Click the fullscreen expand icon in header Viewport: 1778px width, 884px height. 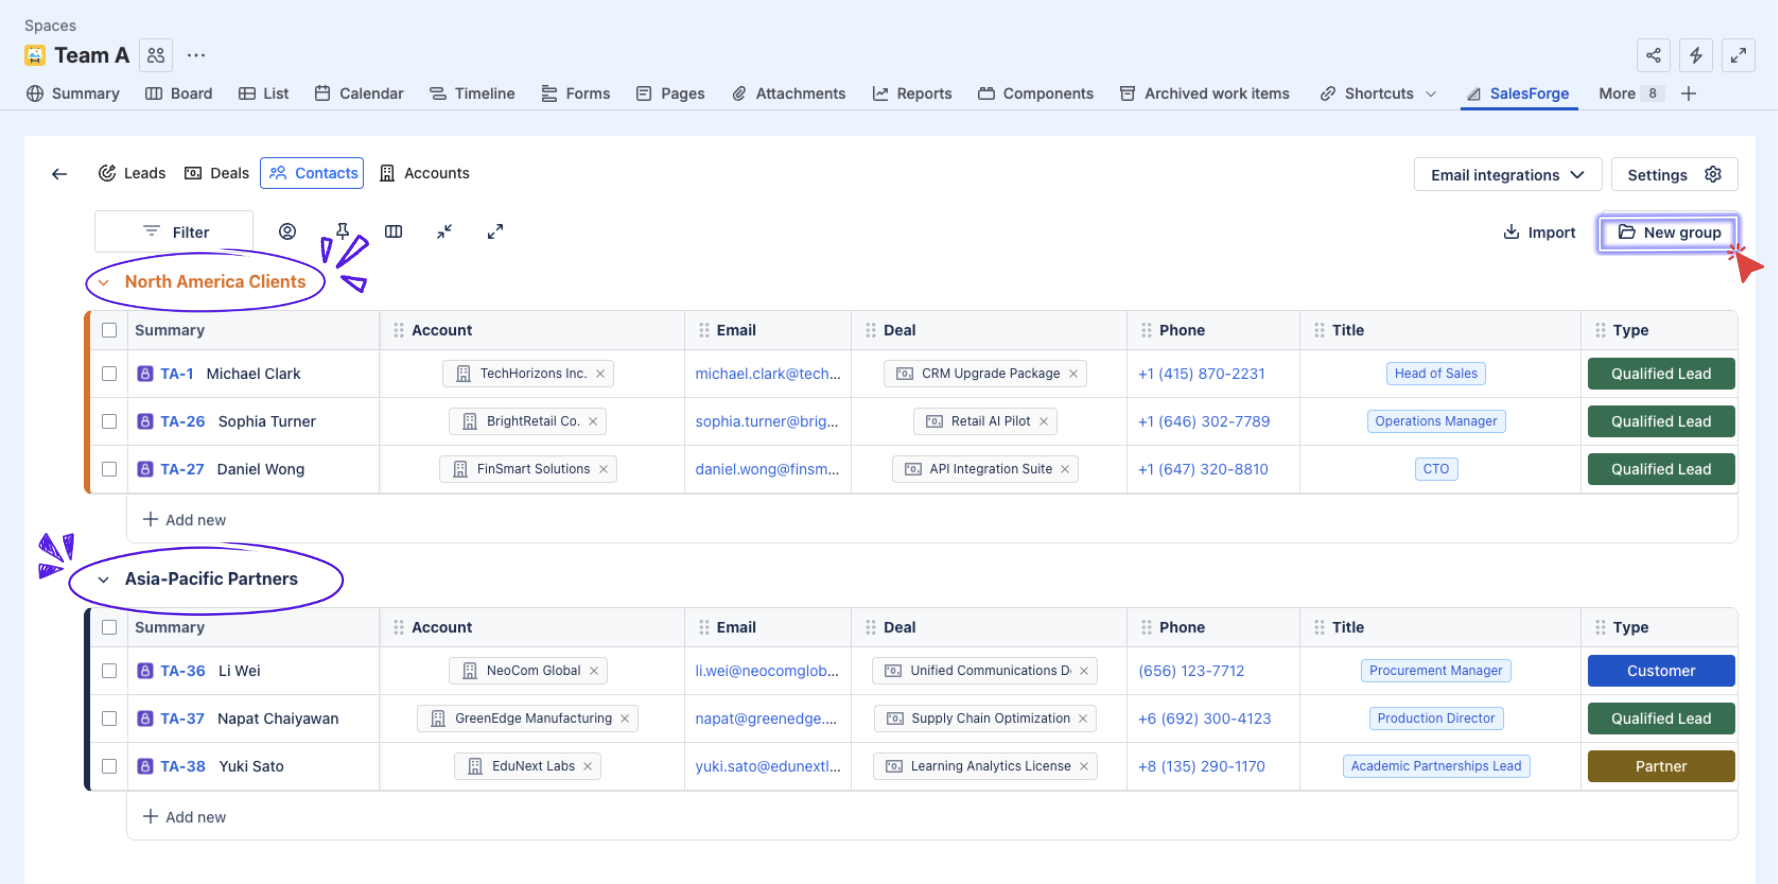(x=1739, y=55)
